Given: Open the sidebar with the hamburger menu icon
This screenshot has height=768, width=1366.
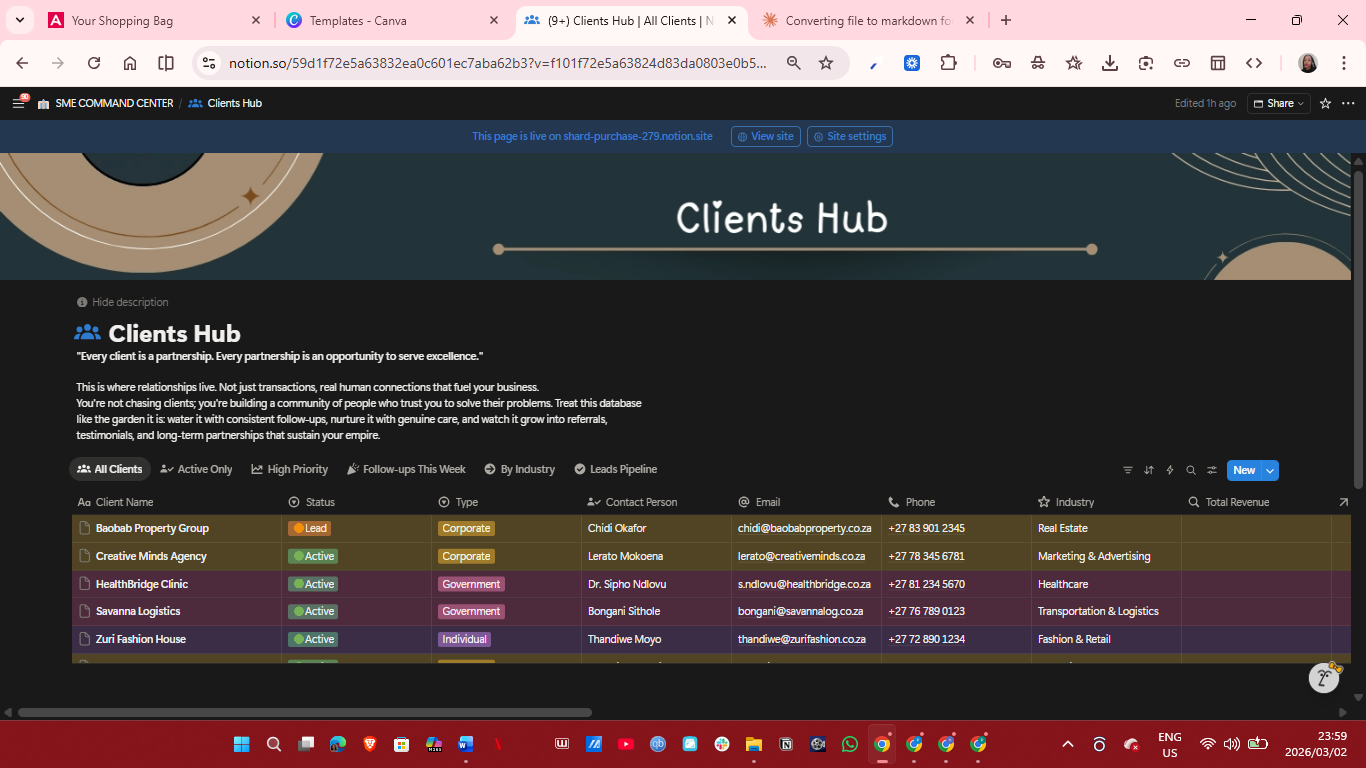Looking at the screenshot, I should click(x=18, y=102).
